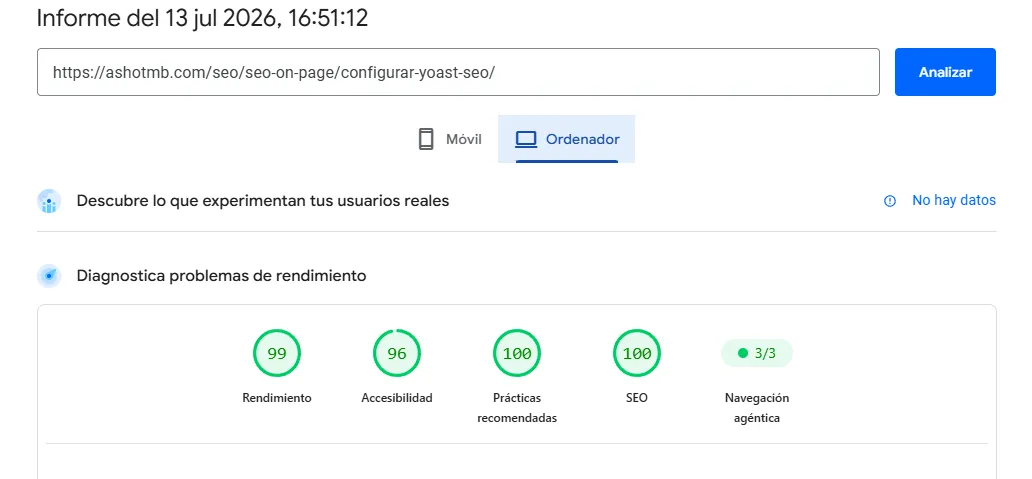This screenshot has width=1032, height=479.
Task: Click the Navegación agéntica label
Action: point(757,408)
